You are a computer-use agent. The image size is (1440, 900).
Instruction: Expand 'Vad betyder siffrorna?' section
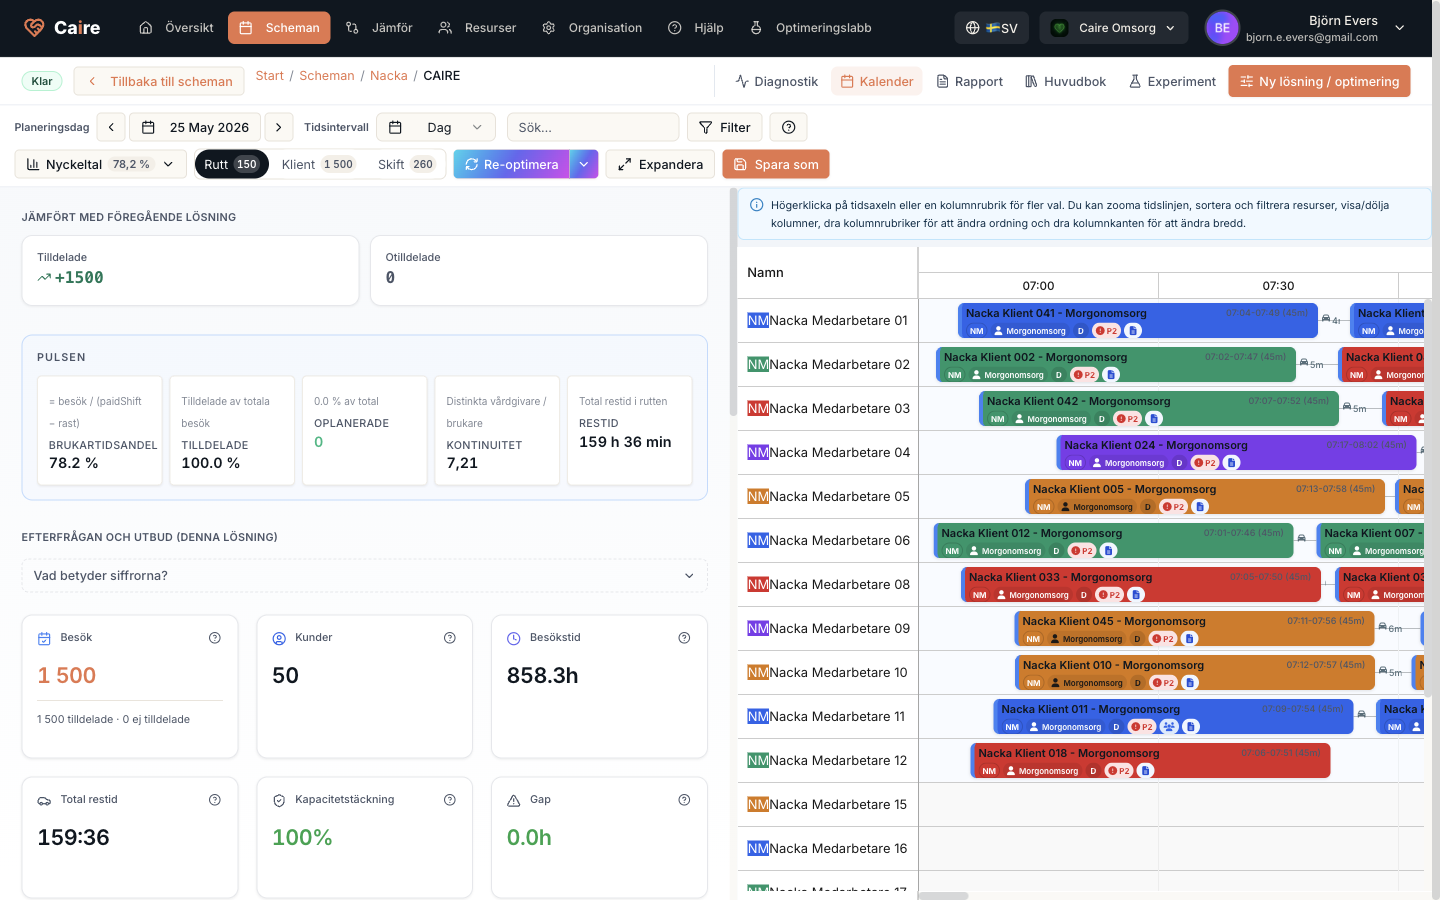tap(364, 576)
